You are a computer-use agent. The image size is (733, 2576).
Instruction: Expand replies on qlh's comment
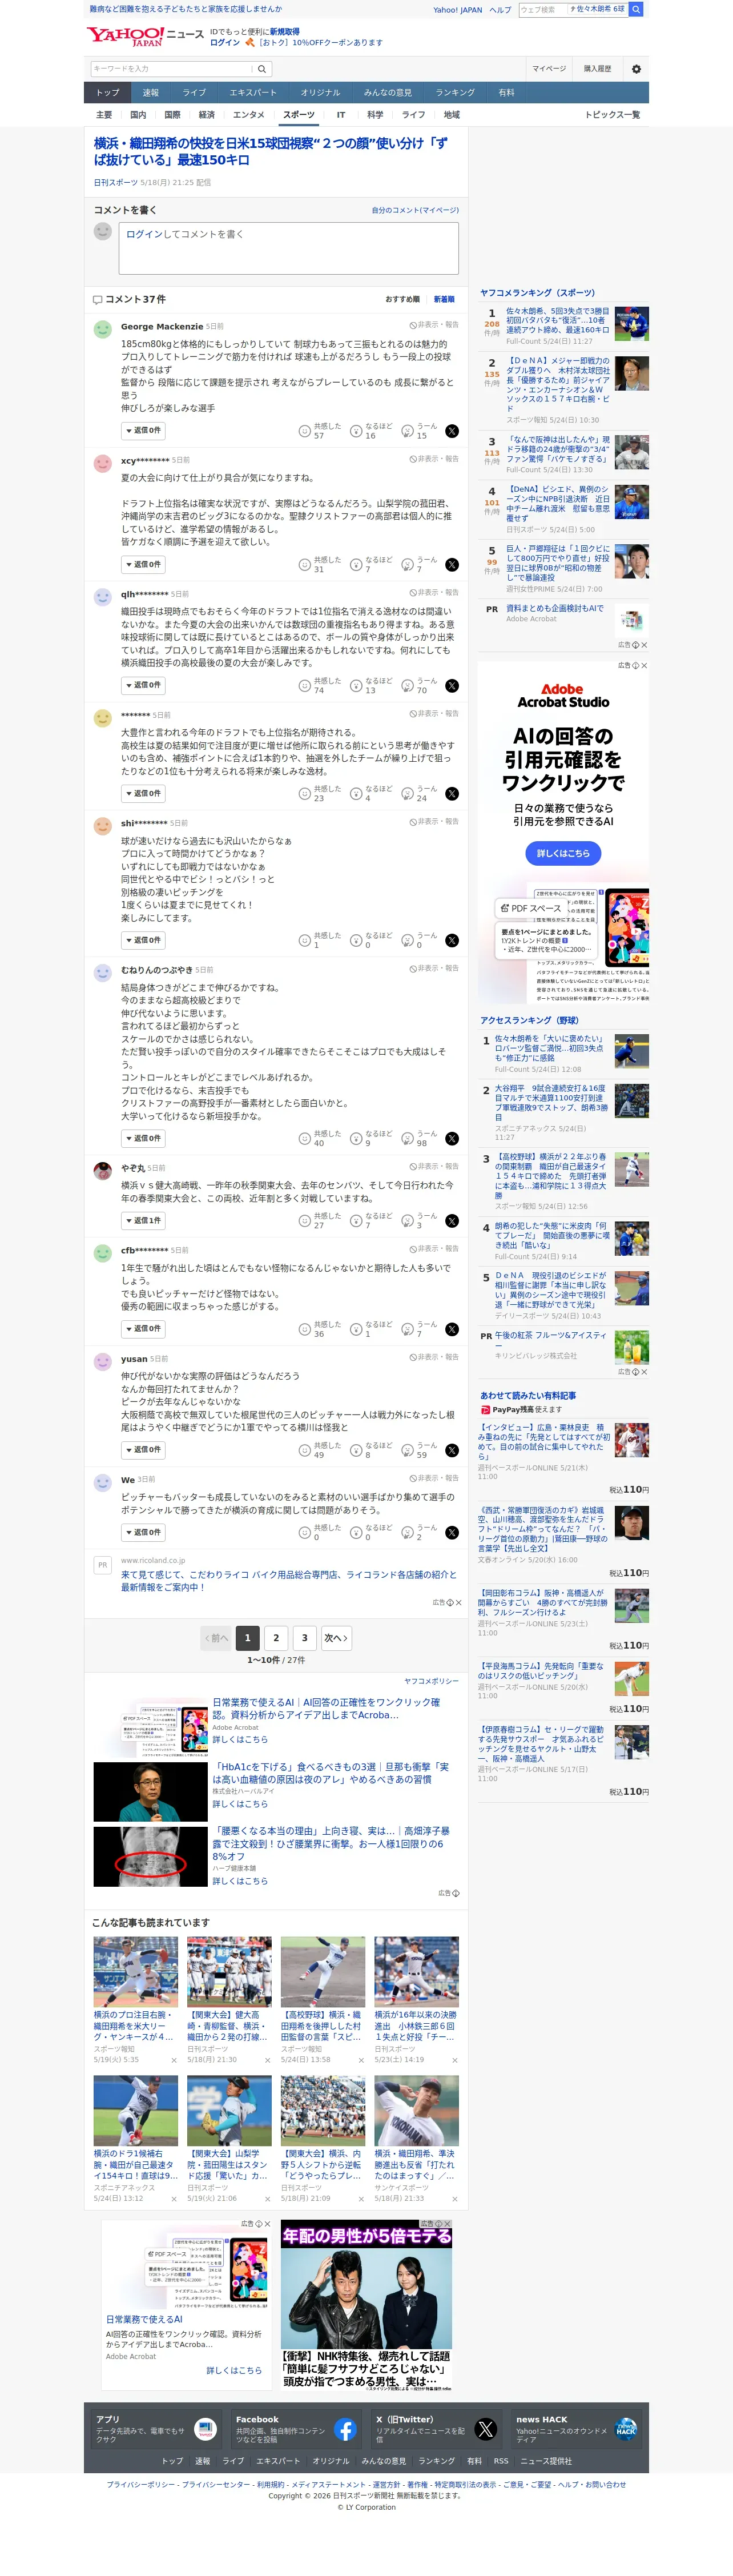(x=143, y=686)
